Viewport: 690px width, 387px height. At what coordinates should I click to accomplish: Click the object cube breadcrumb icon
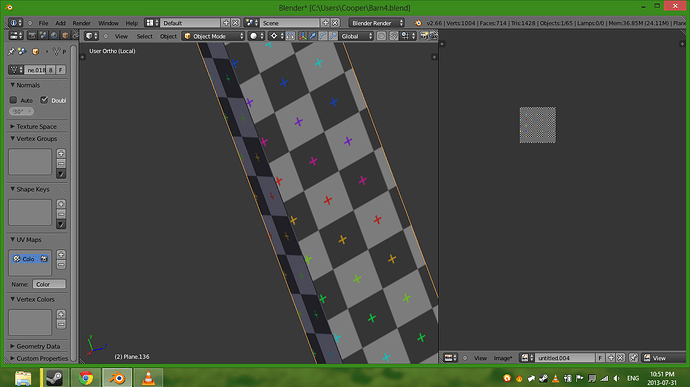pyautogui.click(x=36, y=52)
